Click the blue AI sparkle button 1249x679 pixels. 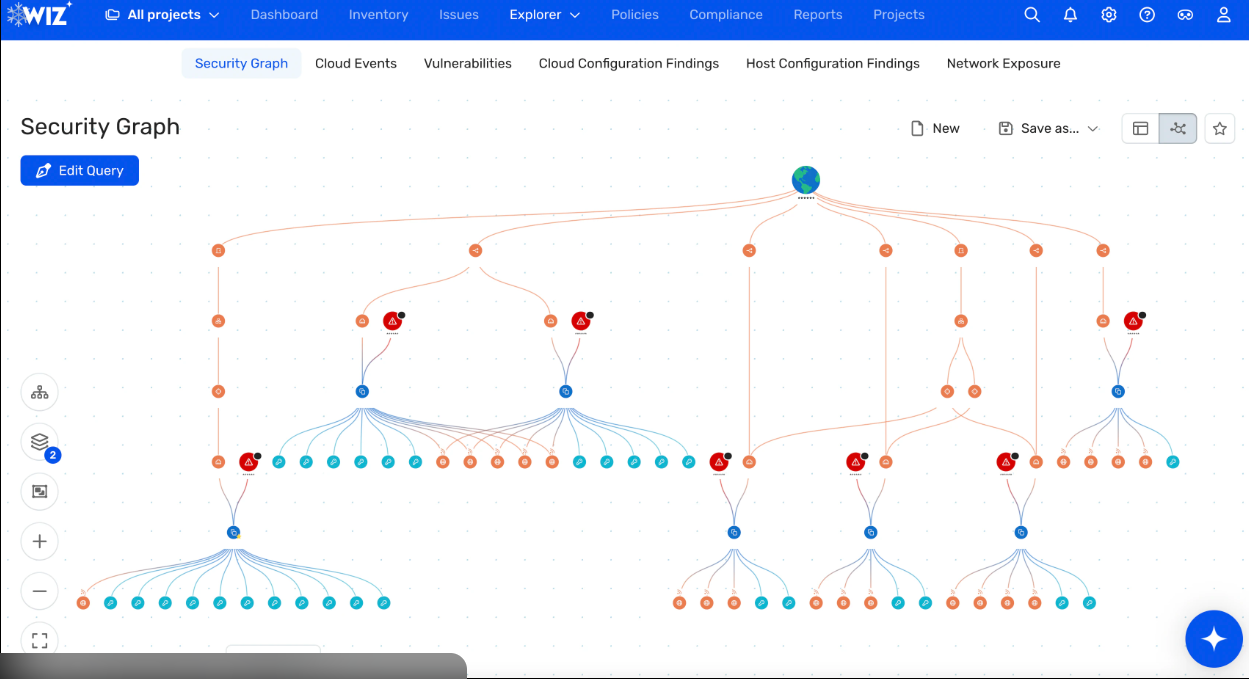point(1214,639)
